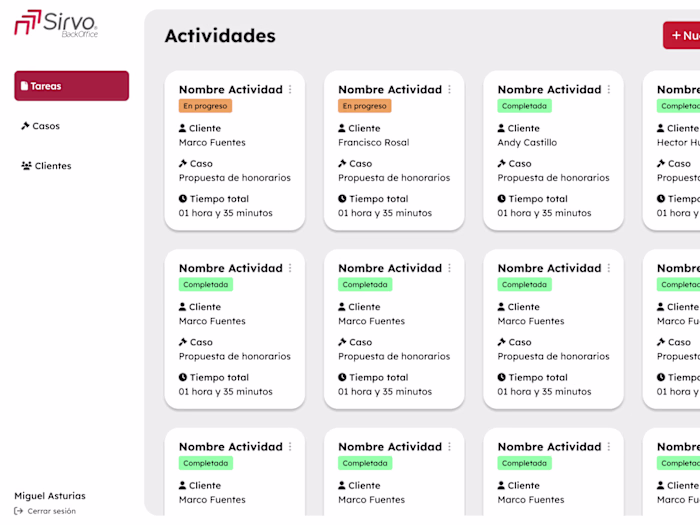
Task: Expand kebab menu on Andy Castillo card
Action: (609, 90)
